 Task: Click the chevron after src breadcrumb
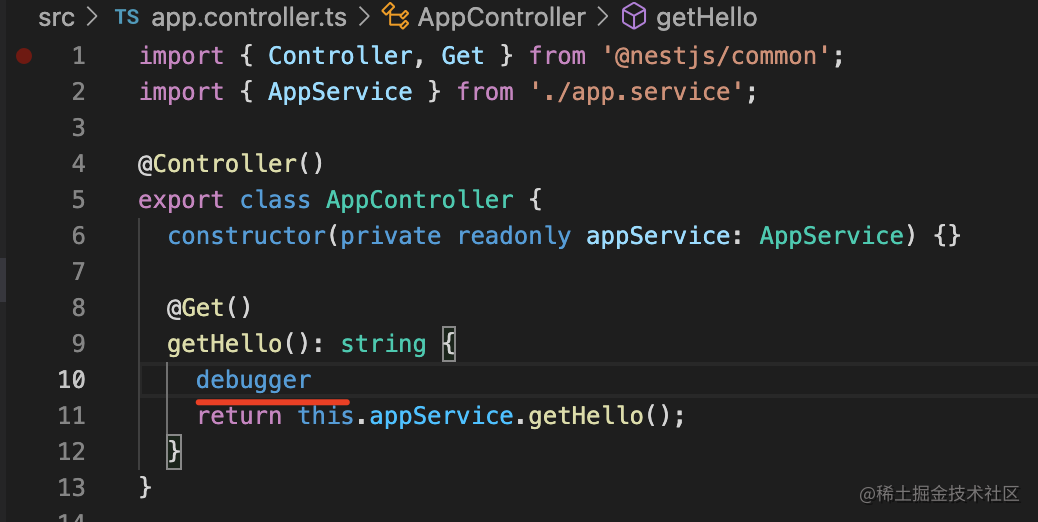(x=94, y=17)
